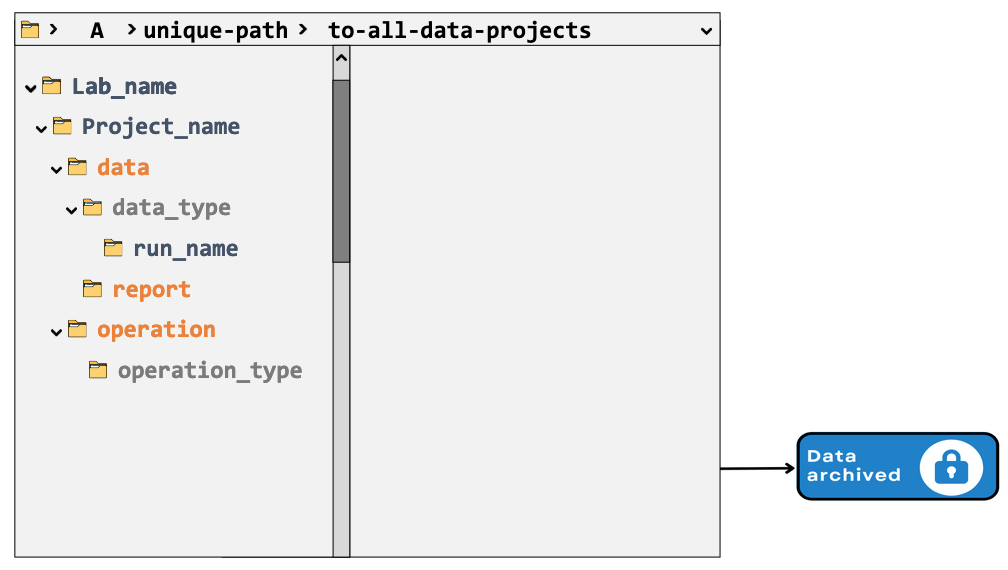This screenshot has height=570, width=1008.
Task: Collapse the operation folder chevron
Action: click(56, 332)
